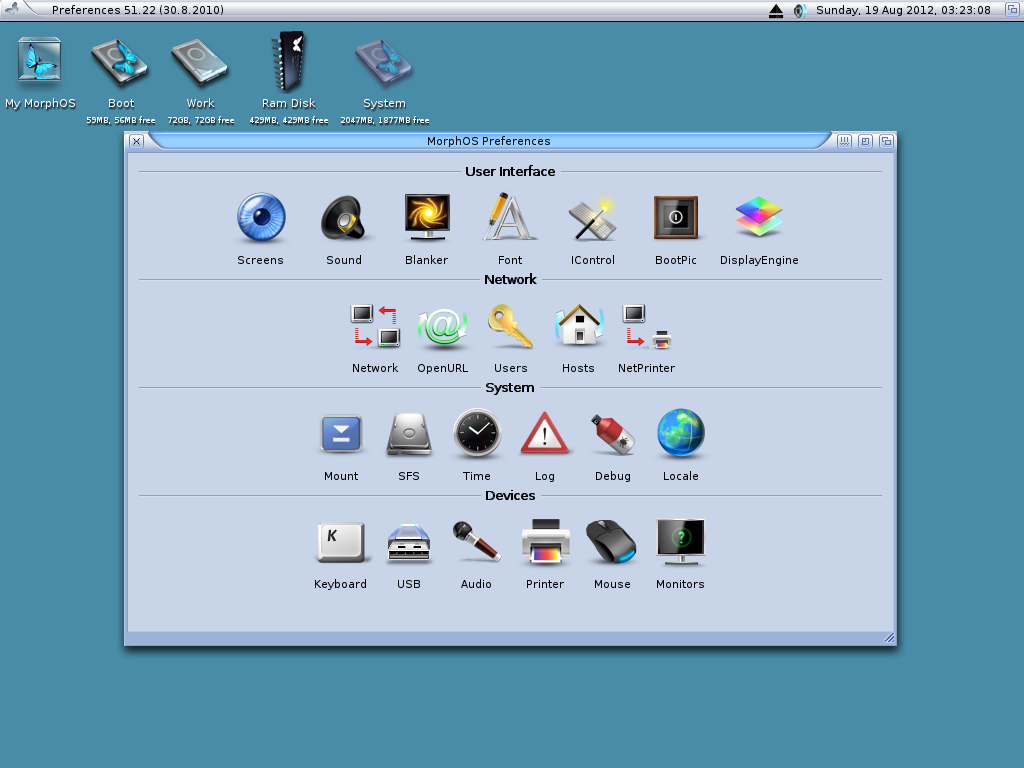Click the eject icon in top bar
The image size is (1024, 768).
775,10
